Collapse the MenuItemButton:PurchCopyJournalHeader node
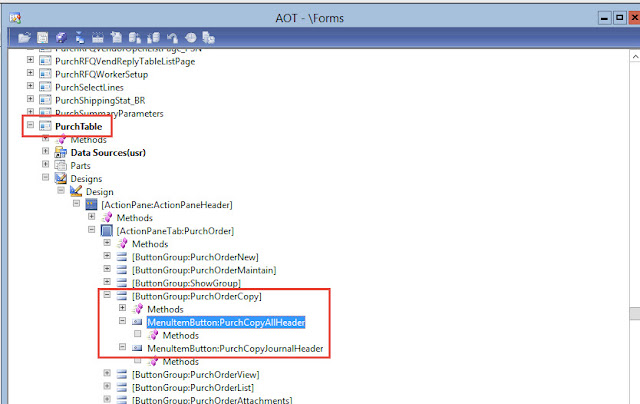The width and height of the screenshot is (640, 404). (122, 347)
